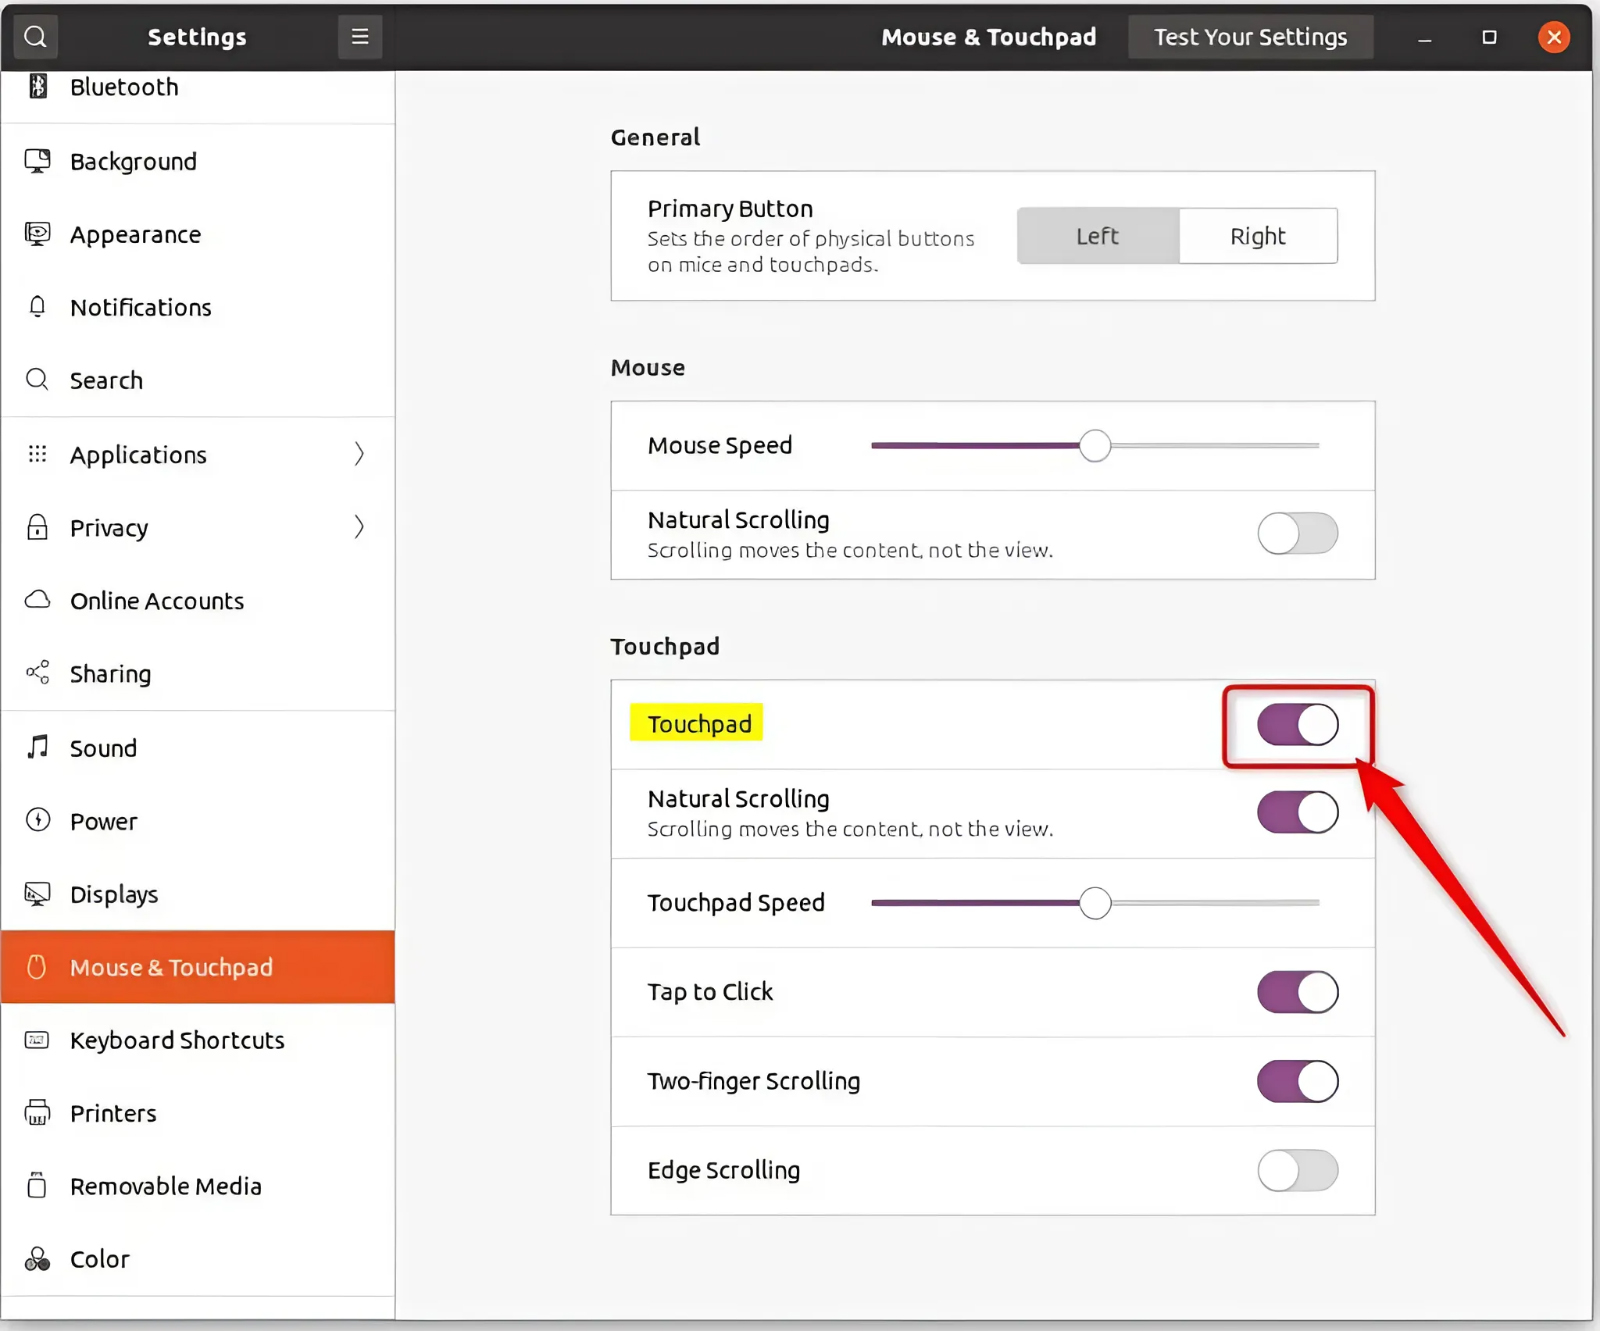Viewport: 1600px width, 1331px height.
Task: Click the Printers icon
Action: point(37,1112)
